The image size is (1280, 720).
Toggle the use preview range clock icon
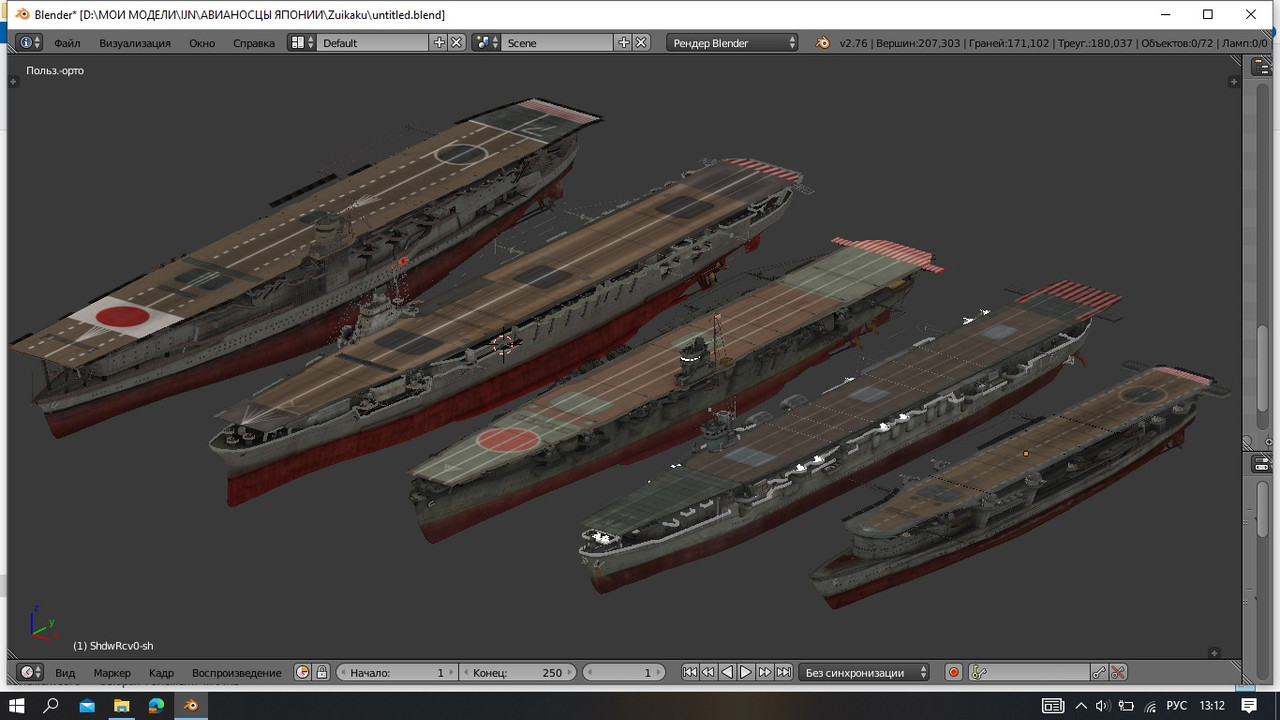point(303,673)
